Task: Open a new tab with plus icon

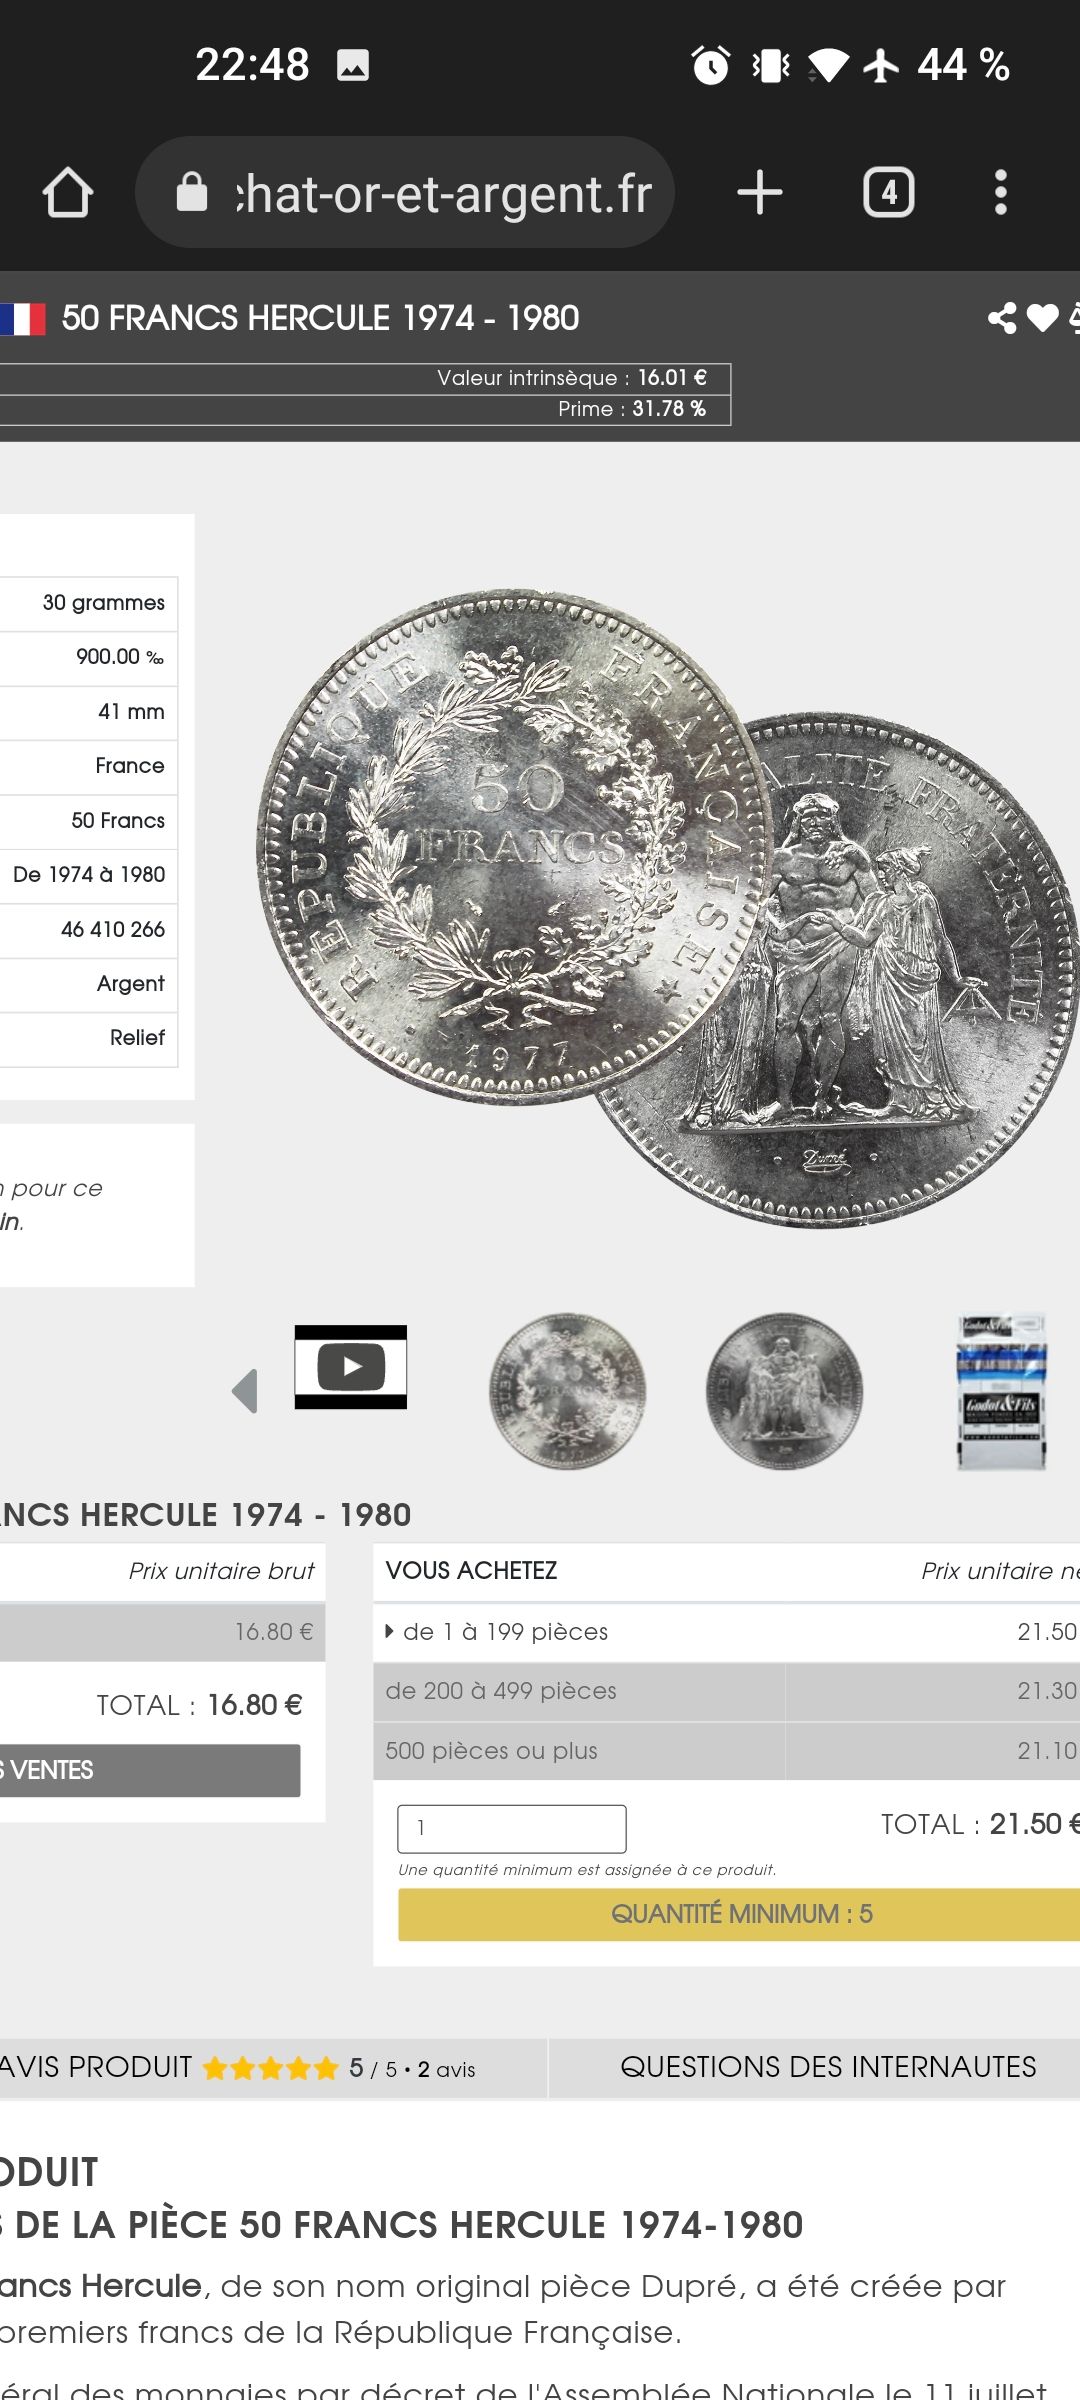Action: [x=760, y=192]
